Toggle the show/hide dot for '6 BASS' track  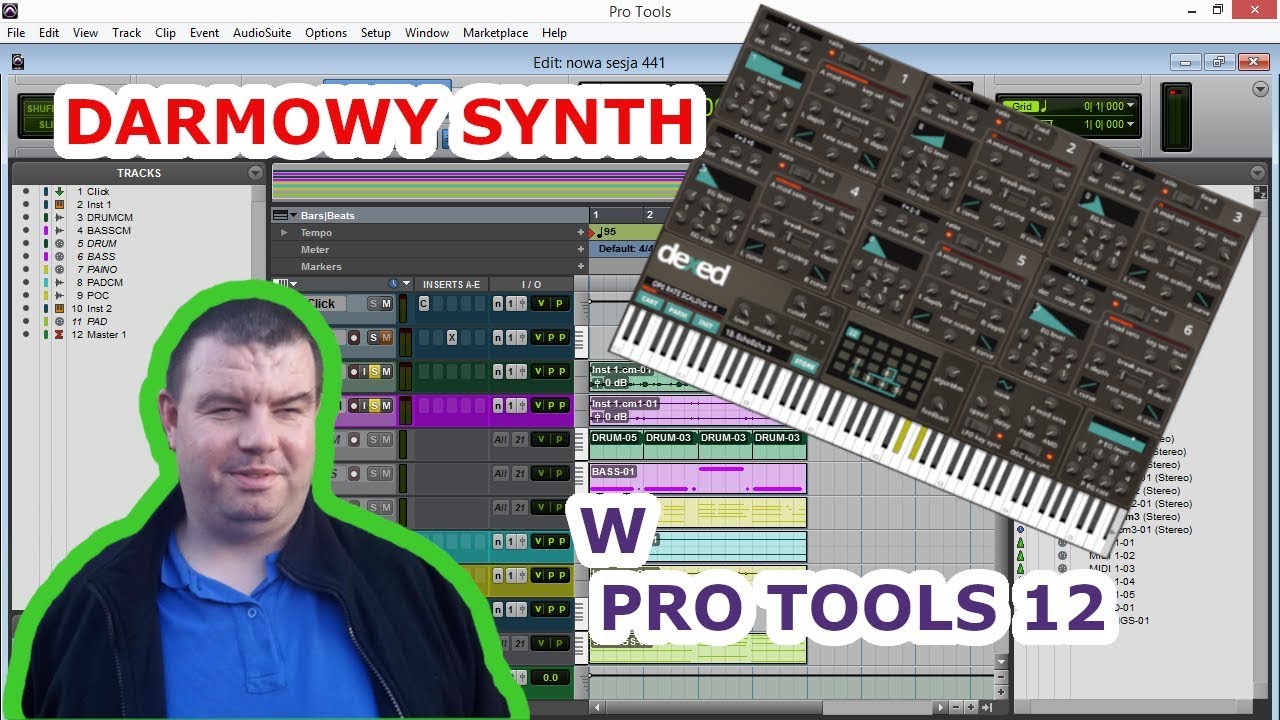point(27,256)
